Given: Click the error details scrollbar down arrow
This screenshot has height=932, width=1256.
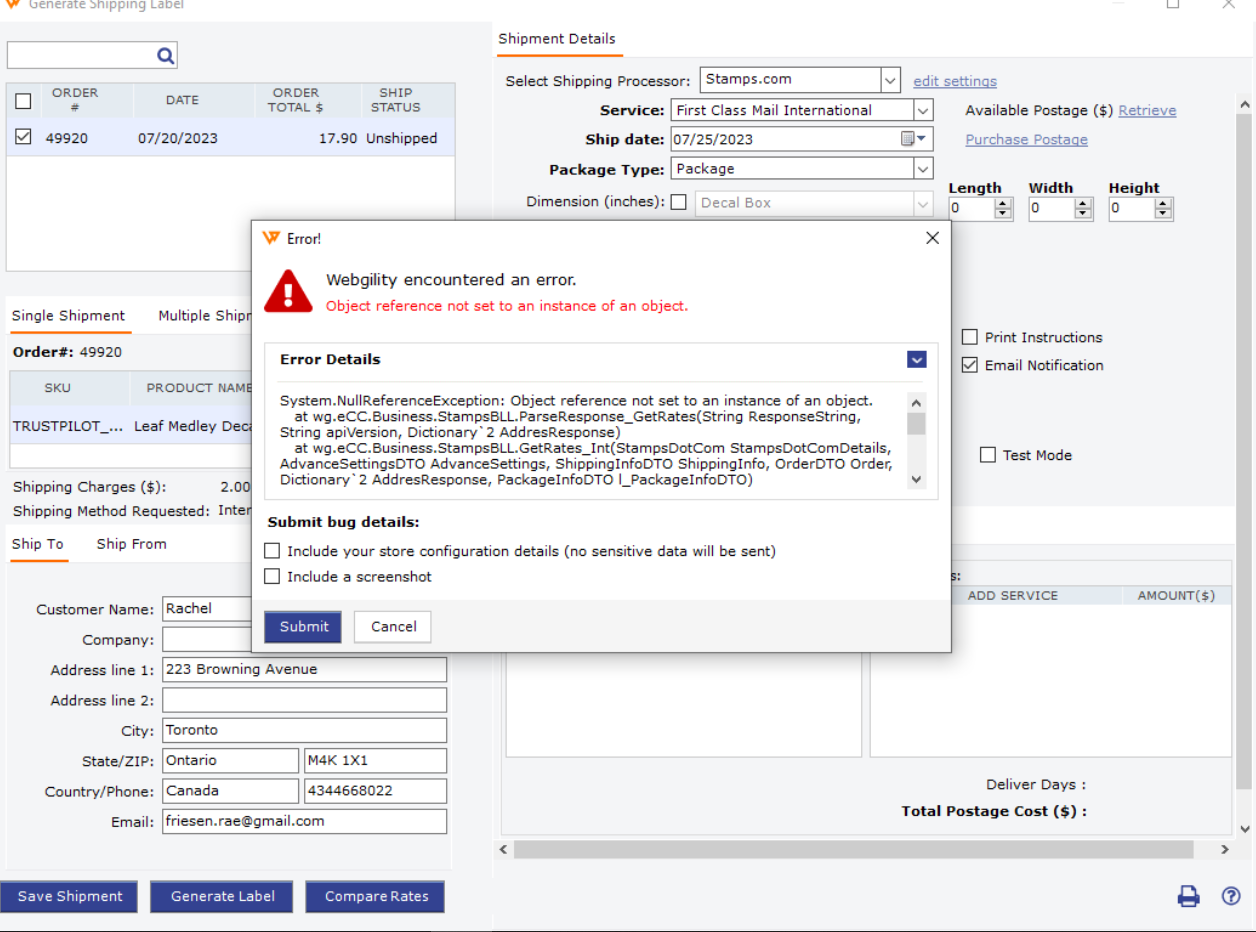Looking at the screenshot, I should pos(916,480).
